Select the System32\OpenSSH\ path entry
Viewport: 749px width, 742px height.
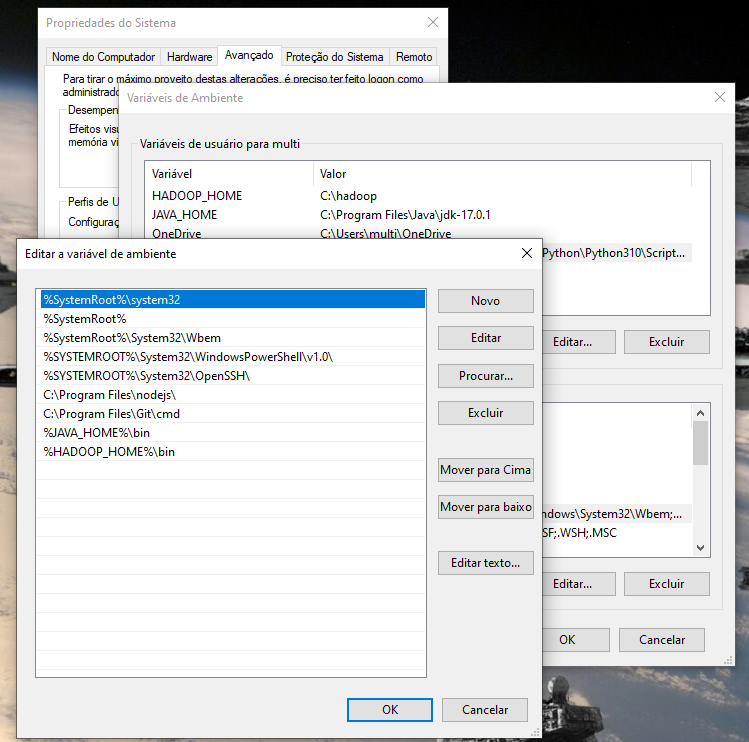[233, 376]
